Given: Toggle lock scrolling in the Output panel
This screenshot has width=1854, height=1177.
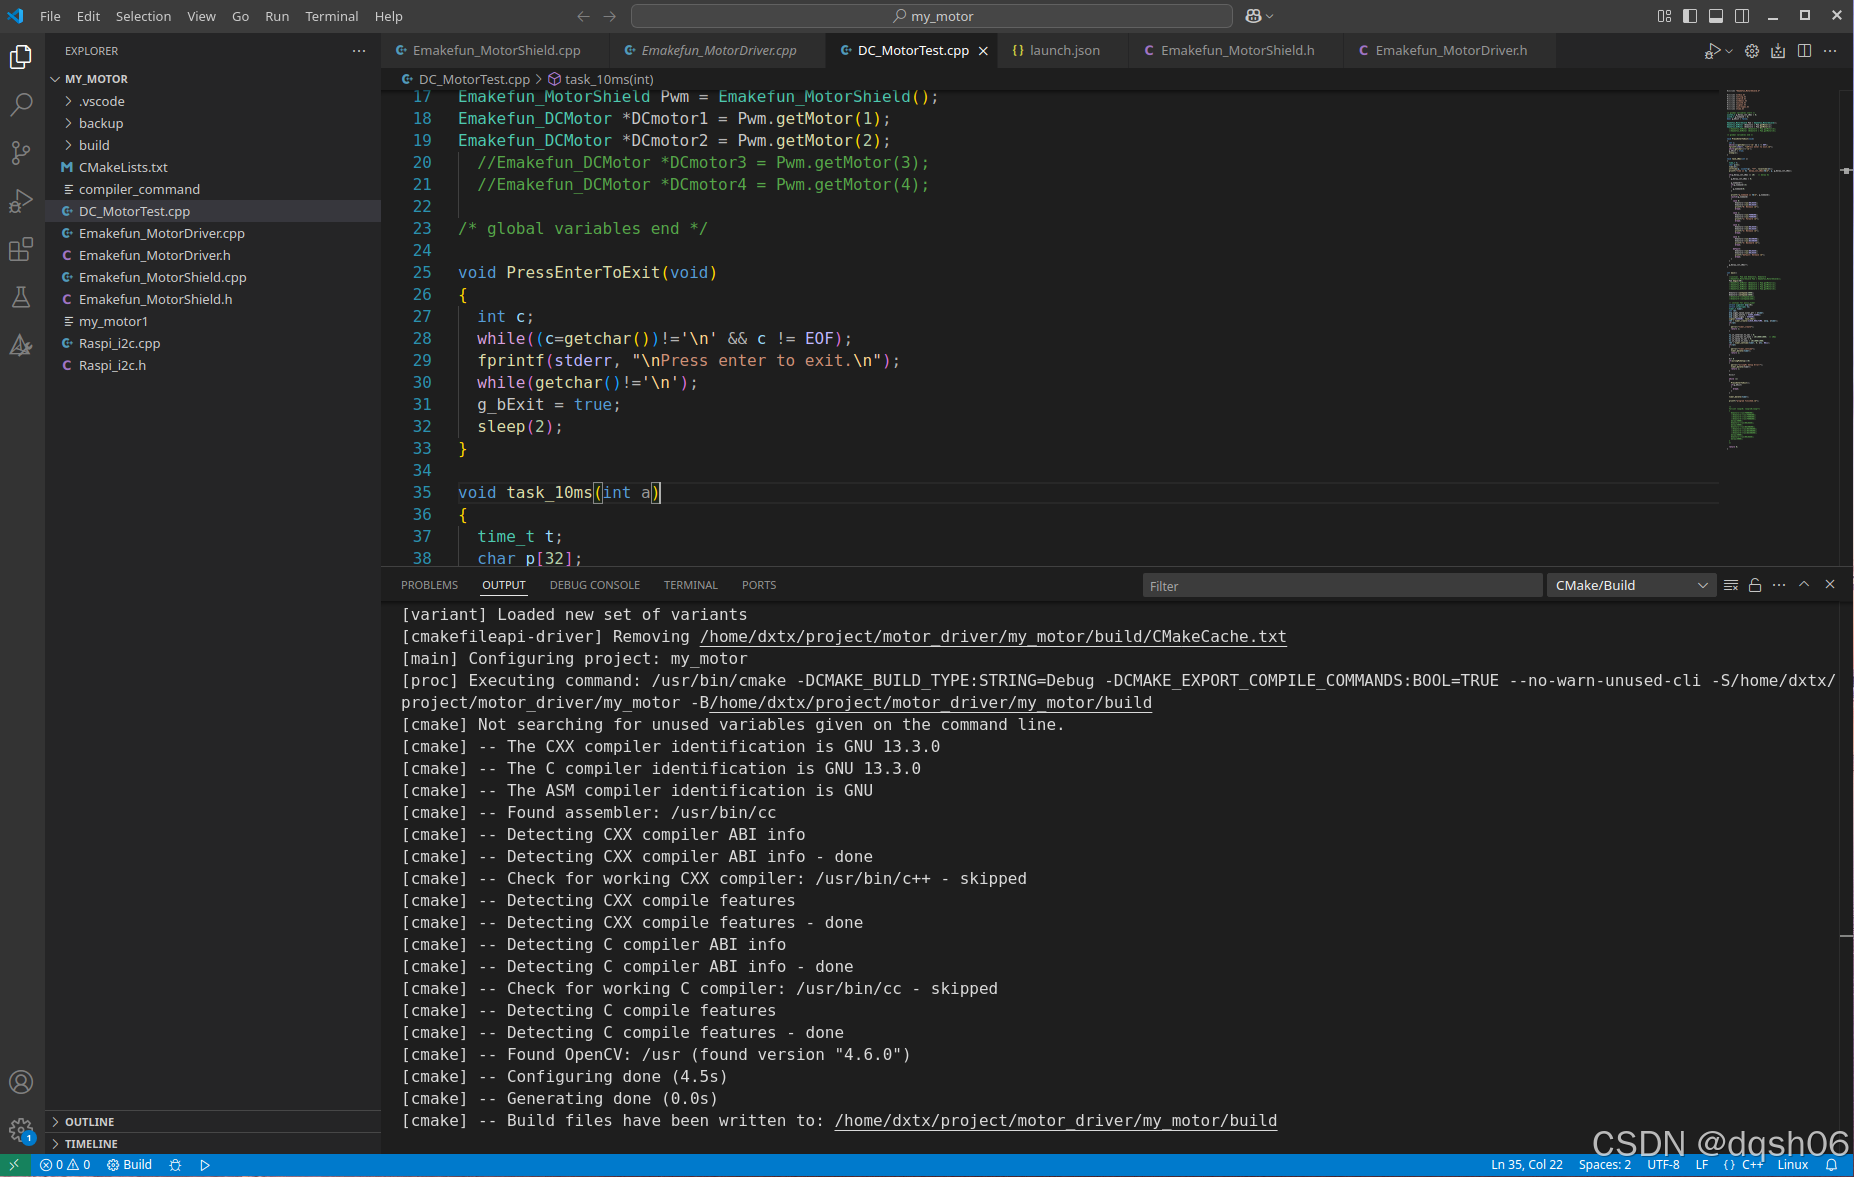Looking at the screenshot, I should [1755, 585].
